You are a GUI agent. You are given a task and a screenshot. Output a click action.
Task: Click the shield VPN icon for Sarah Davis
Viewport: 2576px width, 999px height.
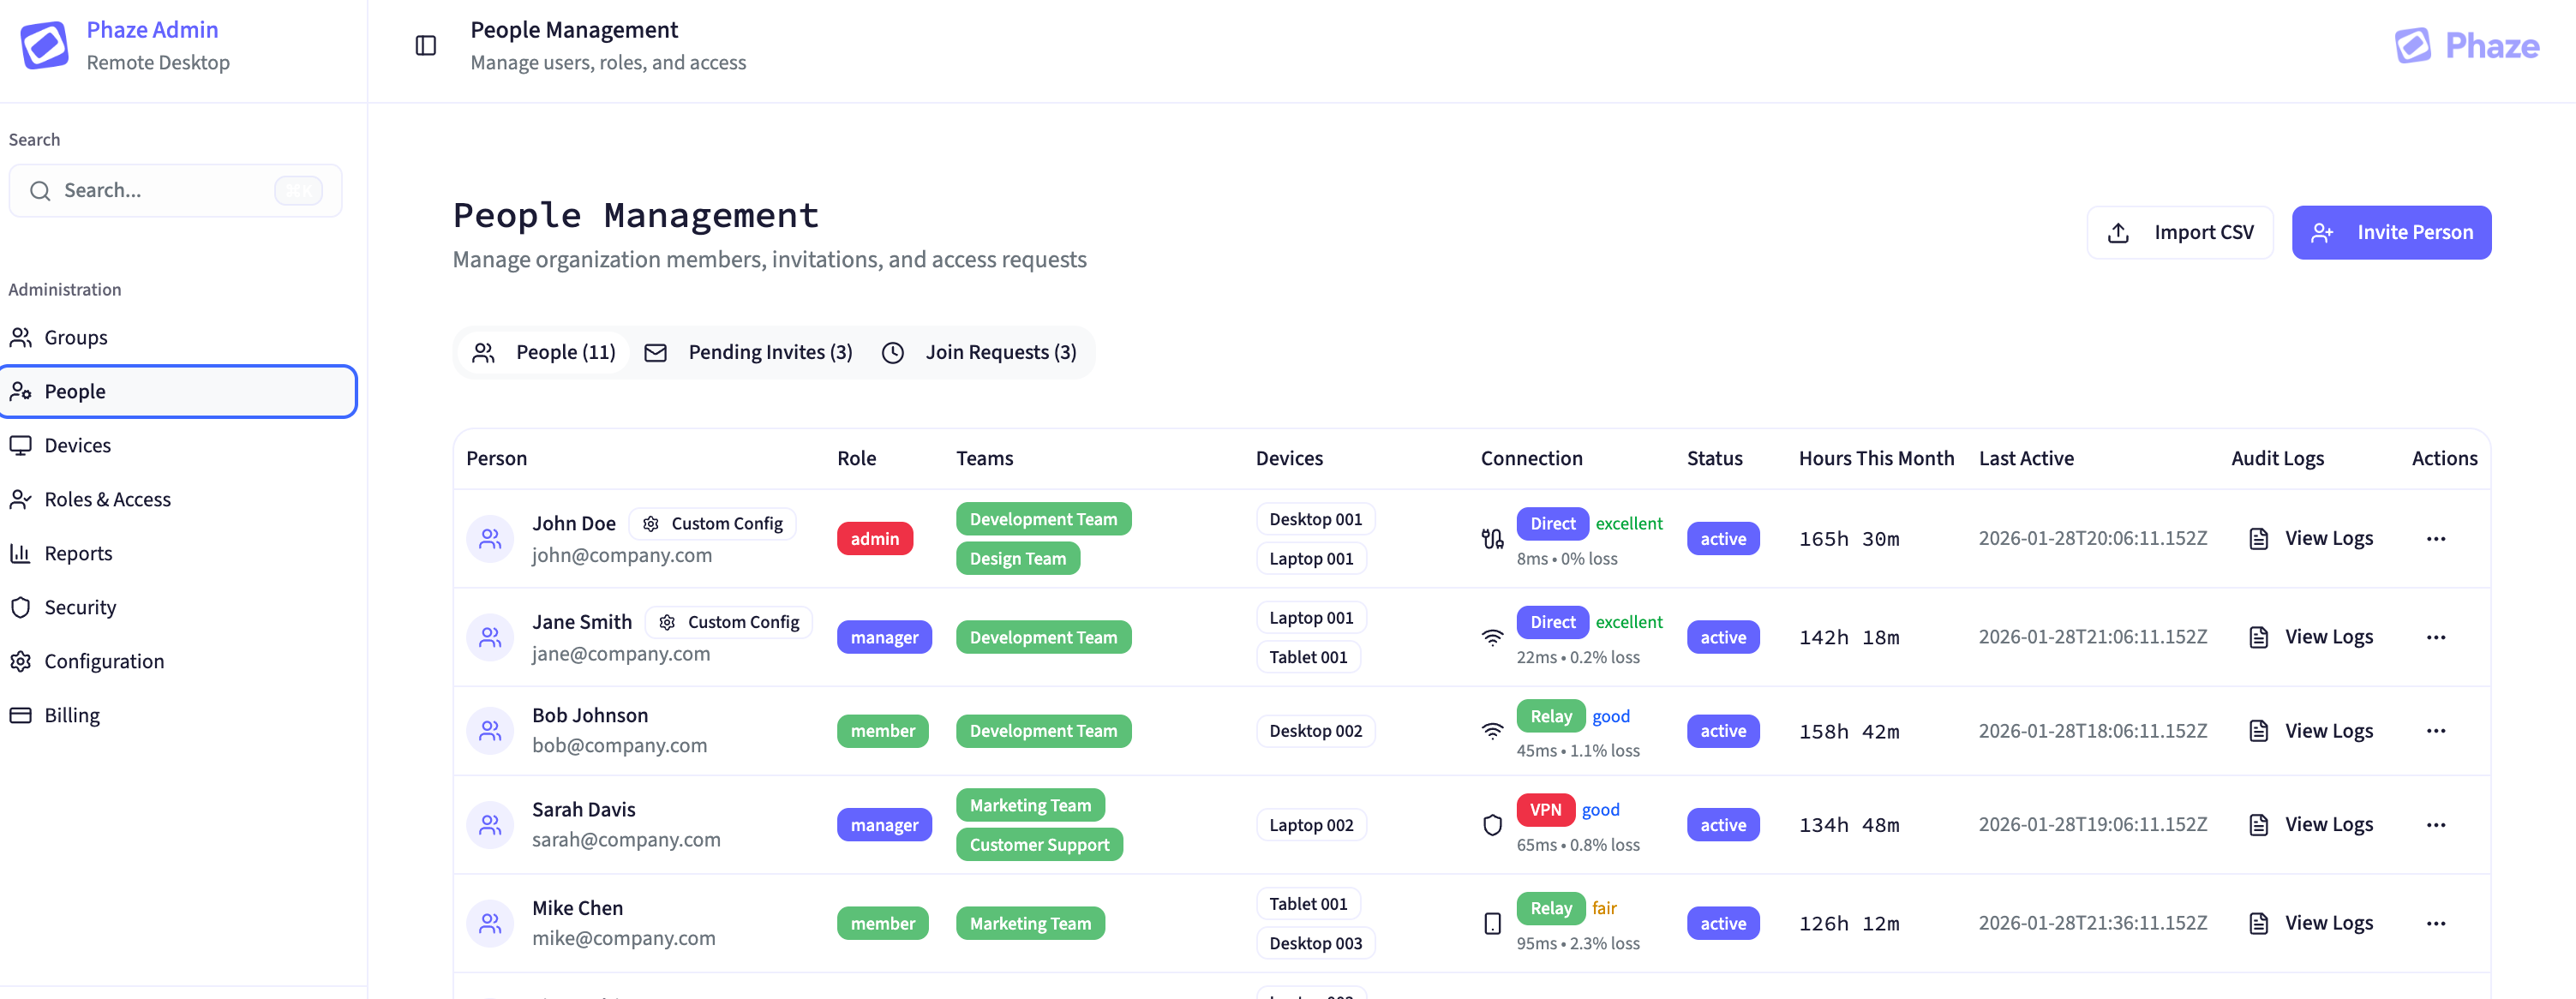tap(1492, 825)
